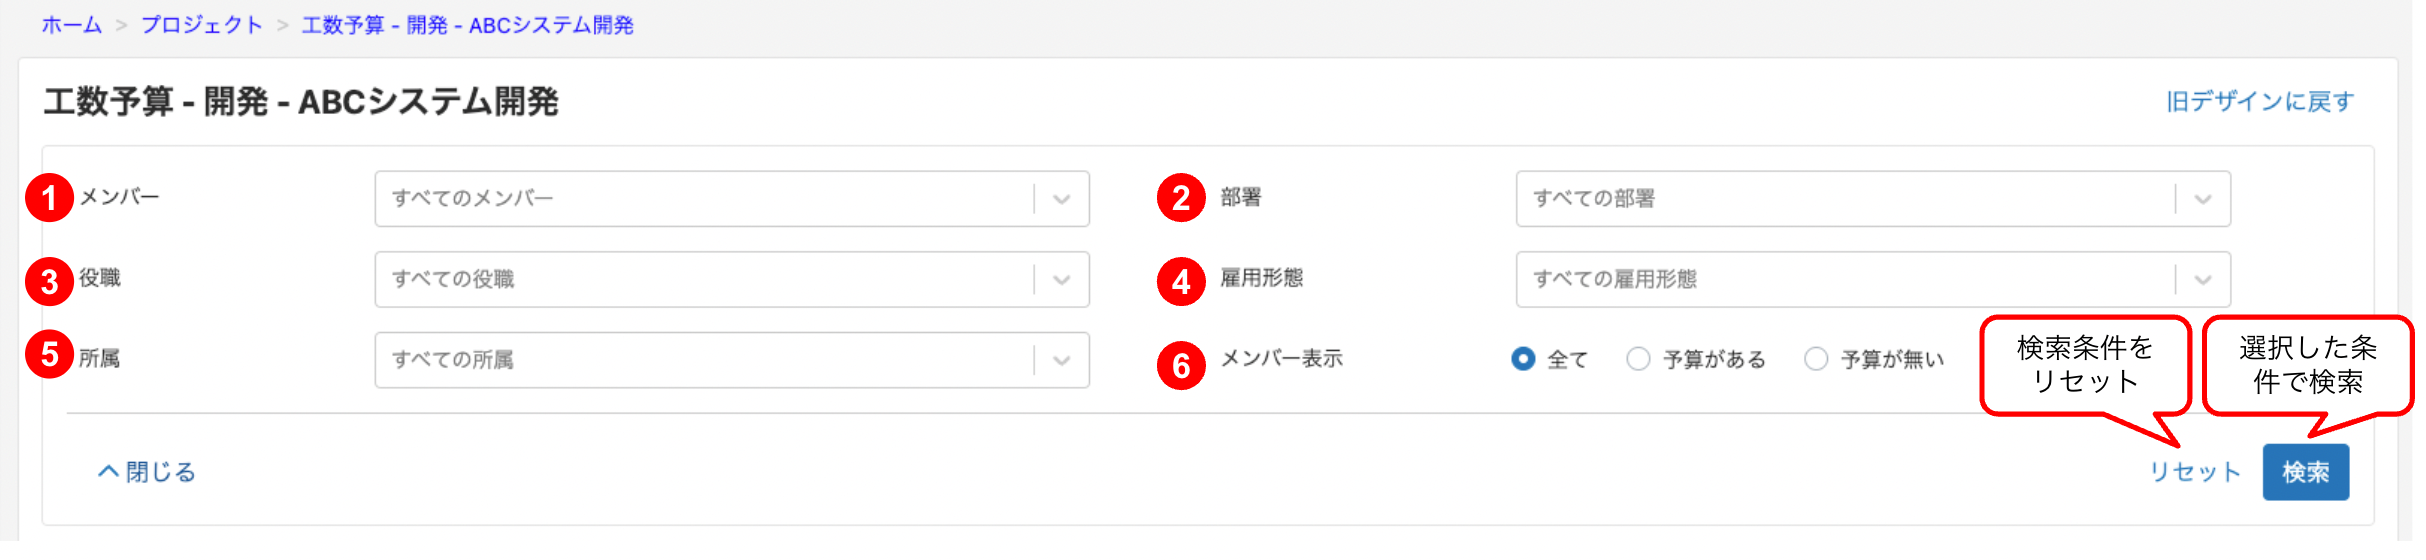The width and height of the screenshot is (2426, 560).
Task: Click chevron arrow in 部署 dropdown
Action: coord(2203,199)
